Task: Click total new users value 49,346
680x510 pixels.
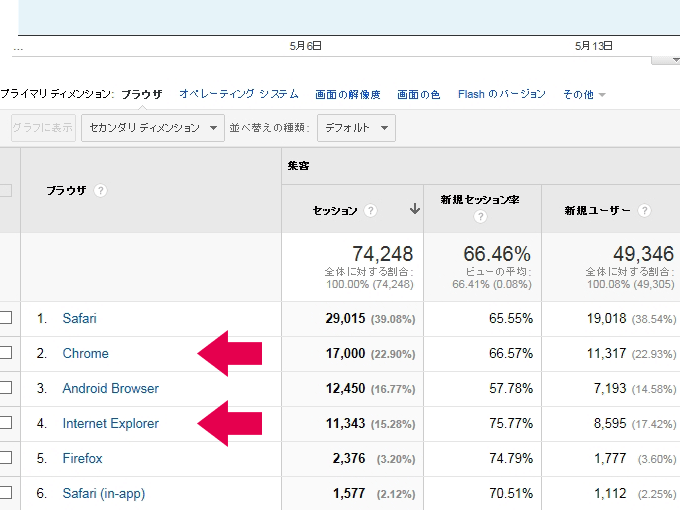Action: coord(644,254)
